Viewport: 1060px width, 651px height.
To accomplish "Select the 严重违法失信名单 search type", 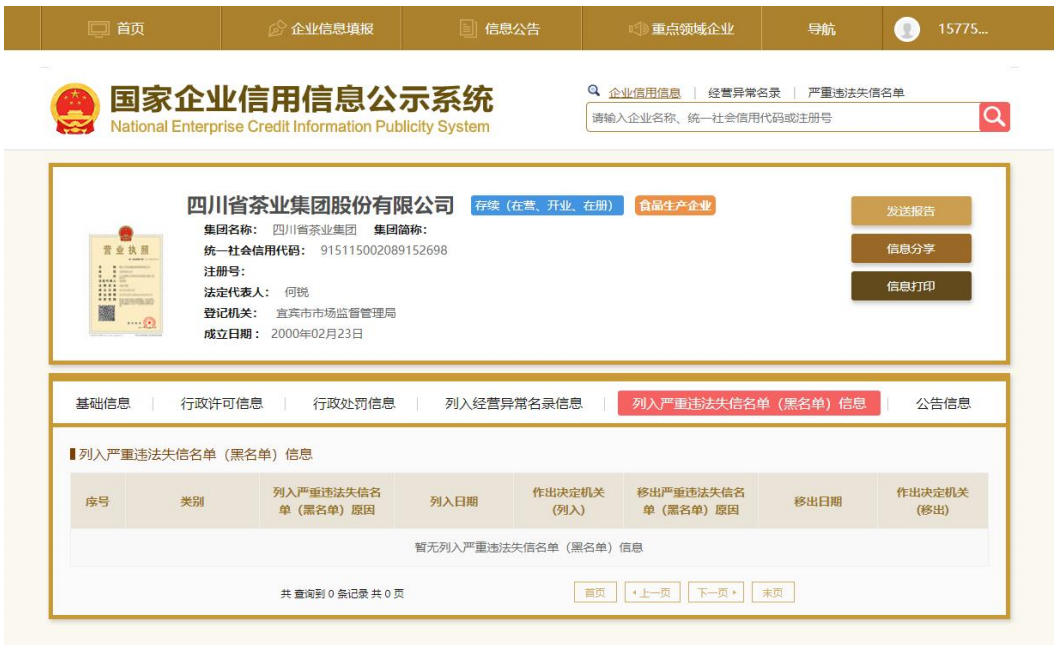I will point(855,93).
